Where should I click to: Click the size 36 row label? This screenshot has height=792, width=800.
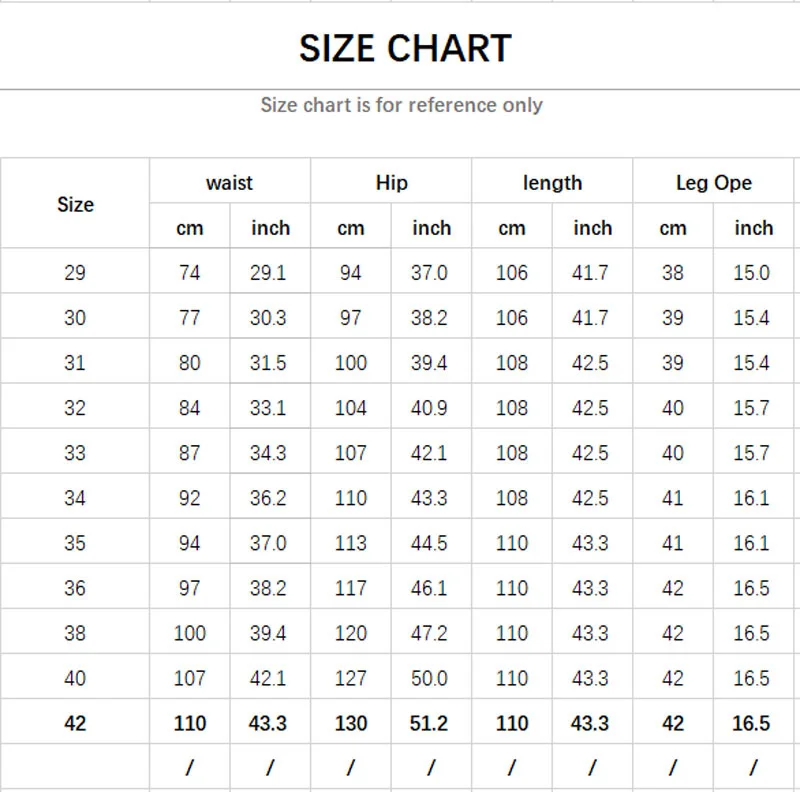tap(75, 588)
